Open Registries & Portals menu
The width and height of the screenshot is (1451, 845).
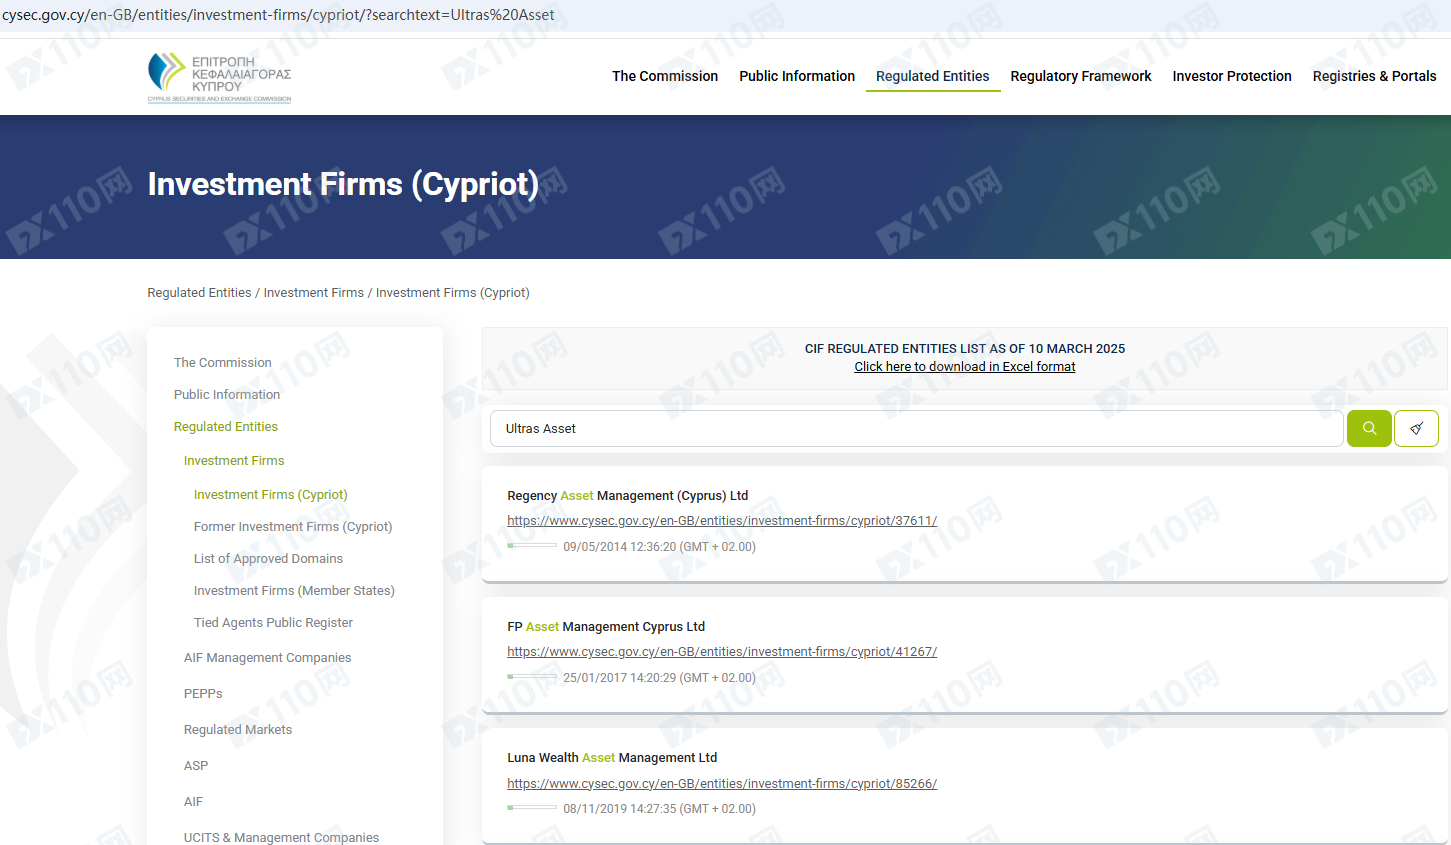1373,76
